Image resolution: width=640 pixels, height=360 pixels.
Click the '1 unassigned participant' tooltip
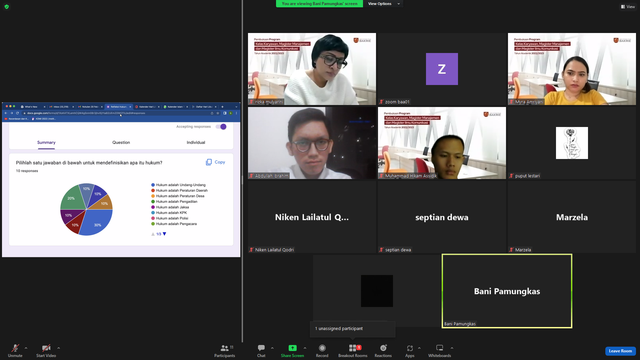tap(353, 329)
